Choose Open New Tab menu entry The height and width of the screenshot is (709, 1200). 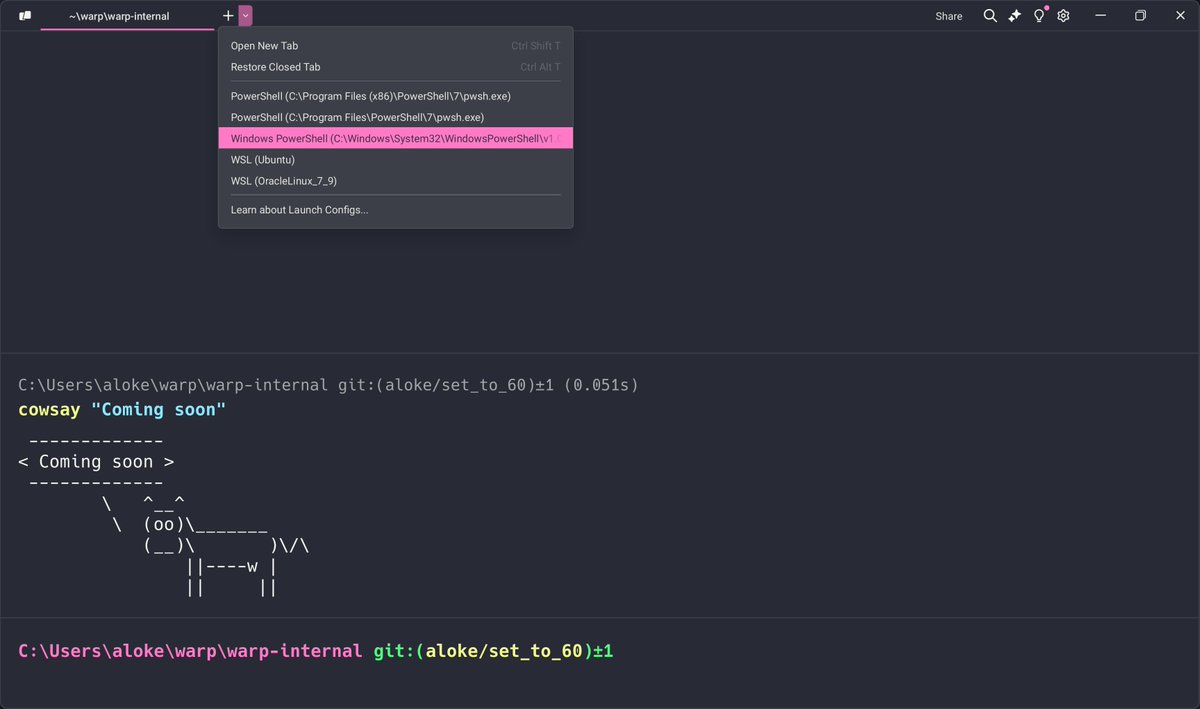tap(396, 46)
